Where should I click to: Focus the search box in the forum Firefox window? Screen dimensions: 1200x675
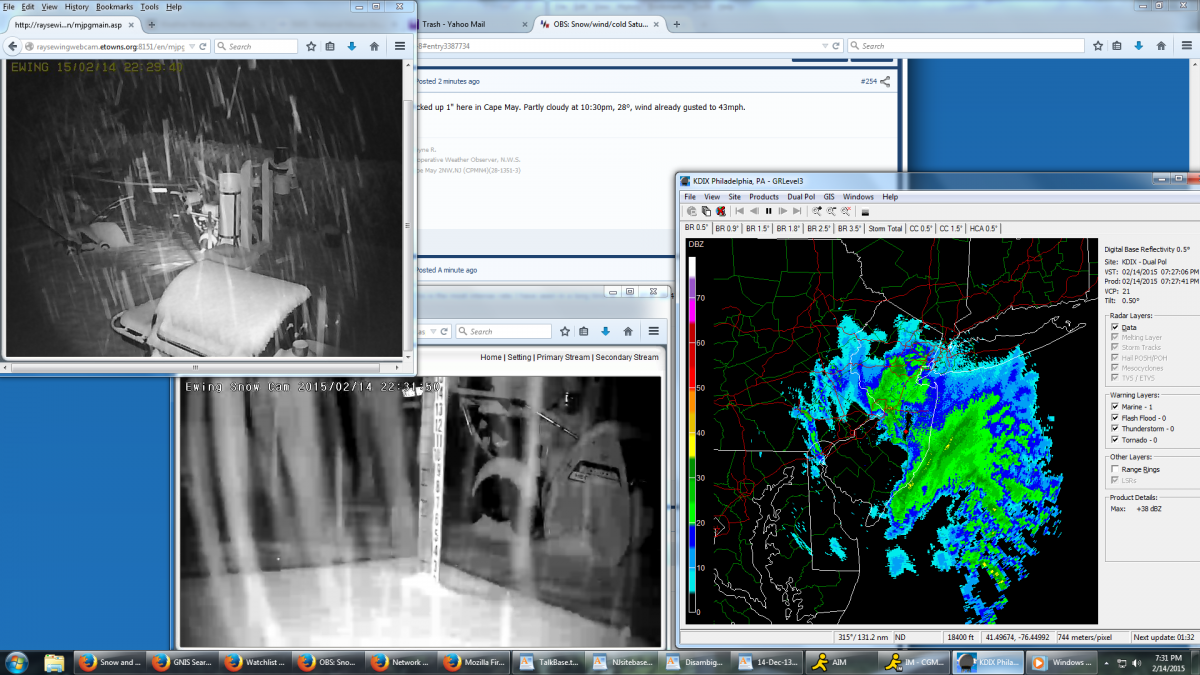[966, 46]
